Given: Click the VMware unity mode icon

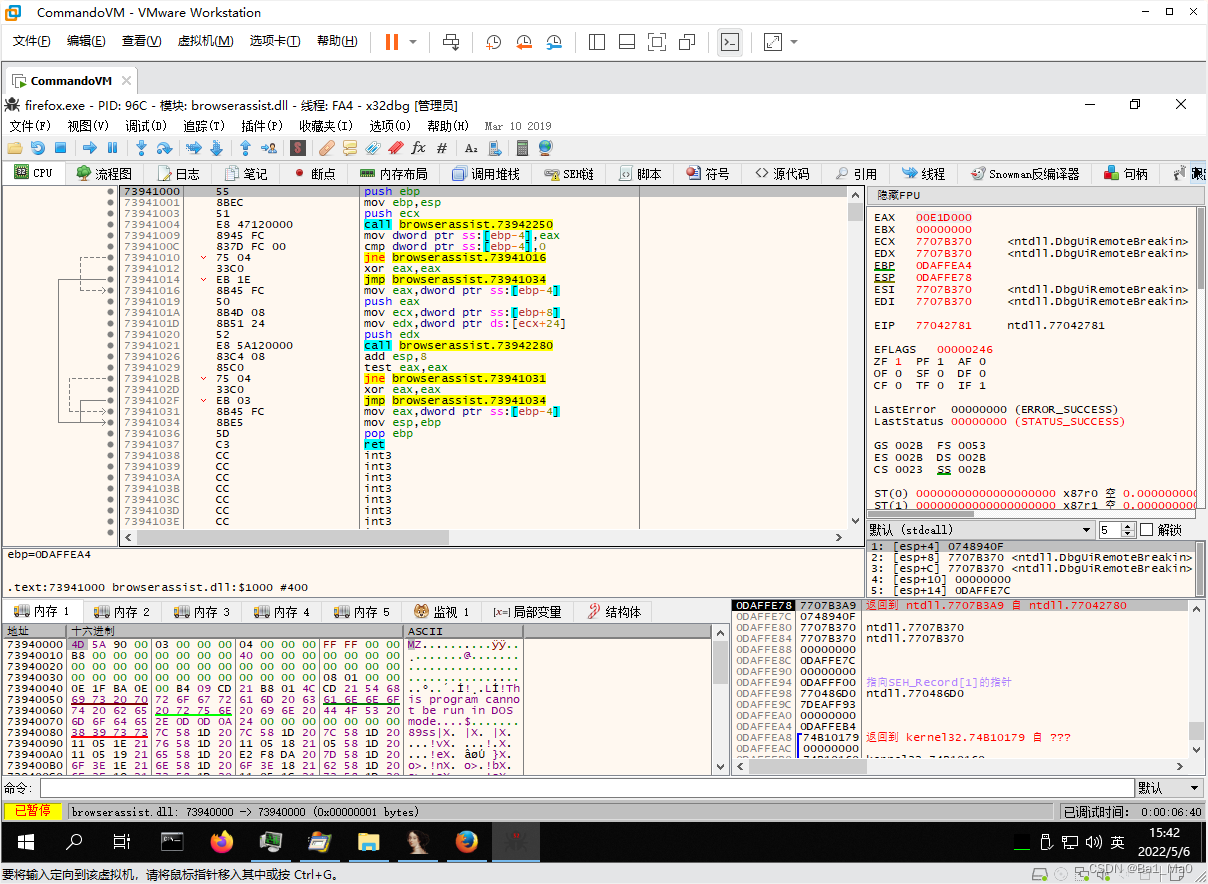Looking at the screenshot, I should 687,42.
